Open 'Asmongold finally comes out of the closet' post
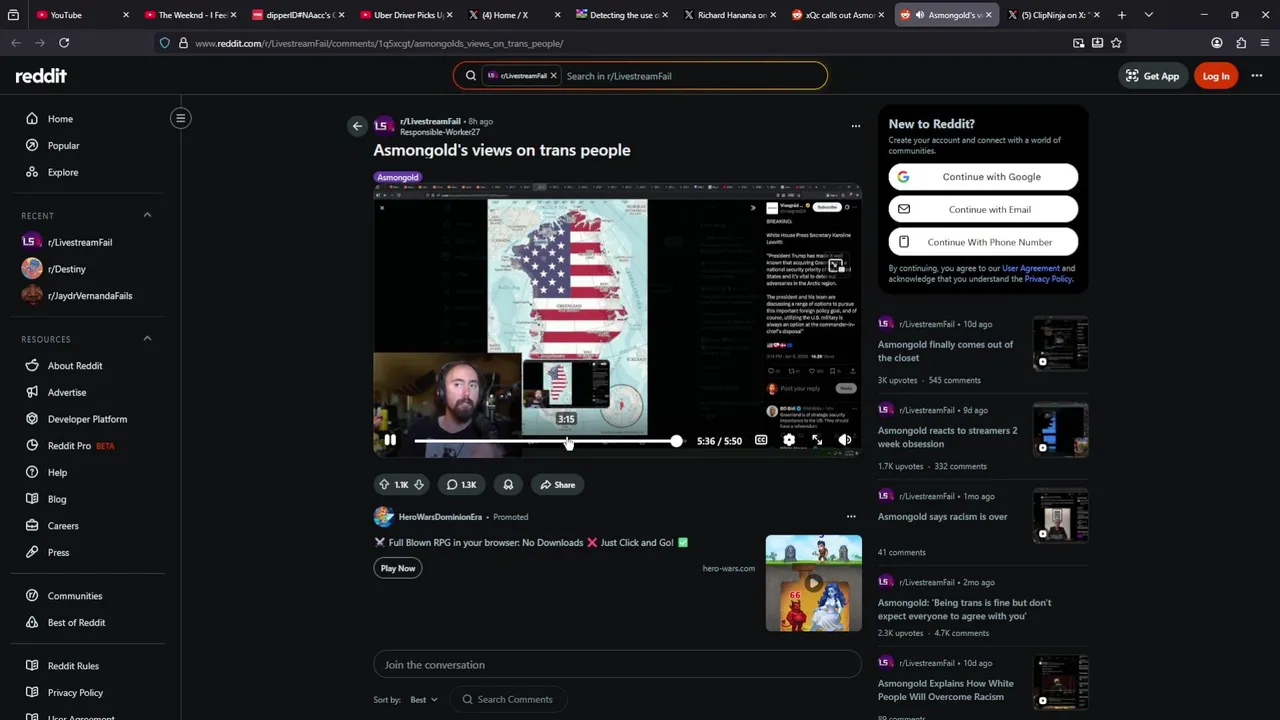 pyautogui.click(x=945, y=351)
